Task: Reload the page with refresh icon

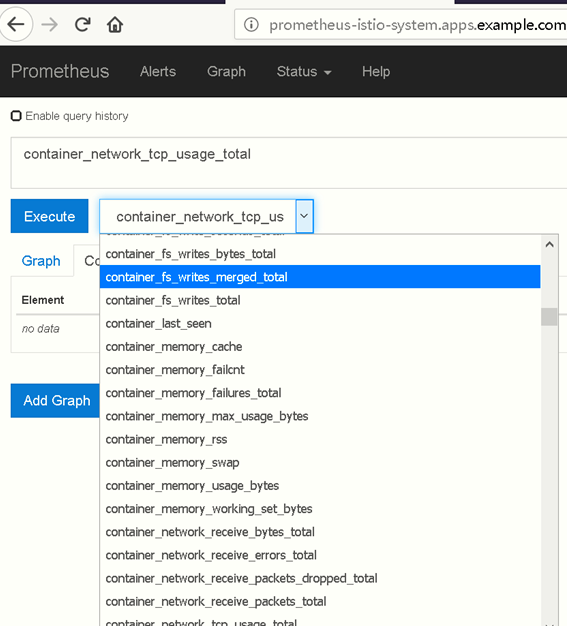Action: click(x=83, y=25)
